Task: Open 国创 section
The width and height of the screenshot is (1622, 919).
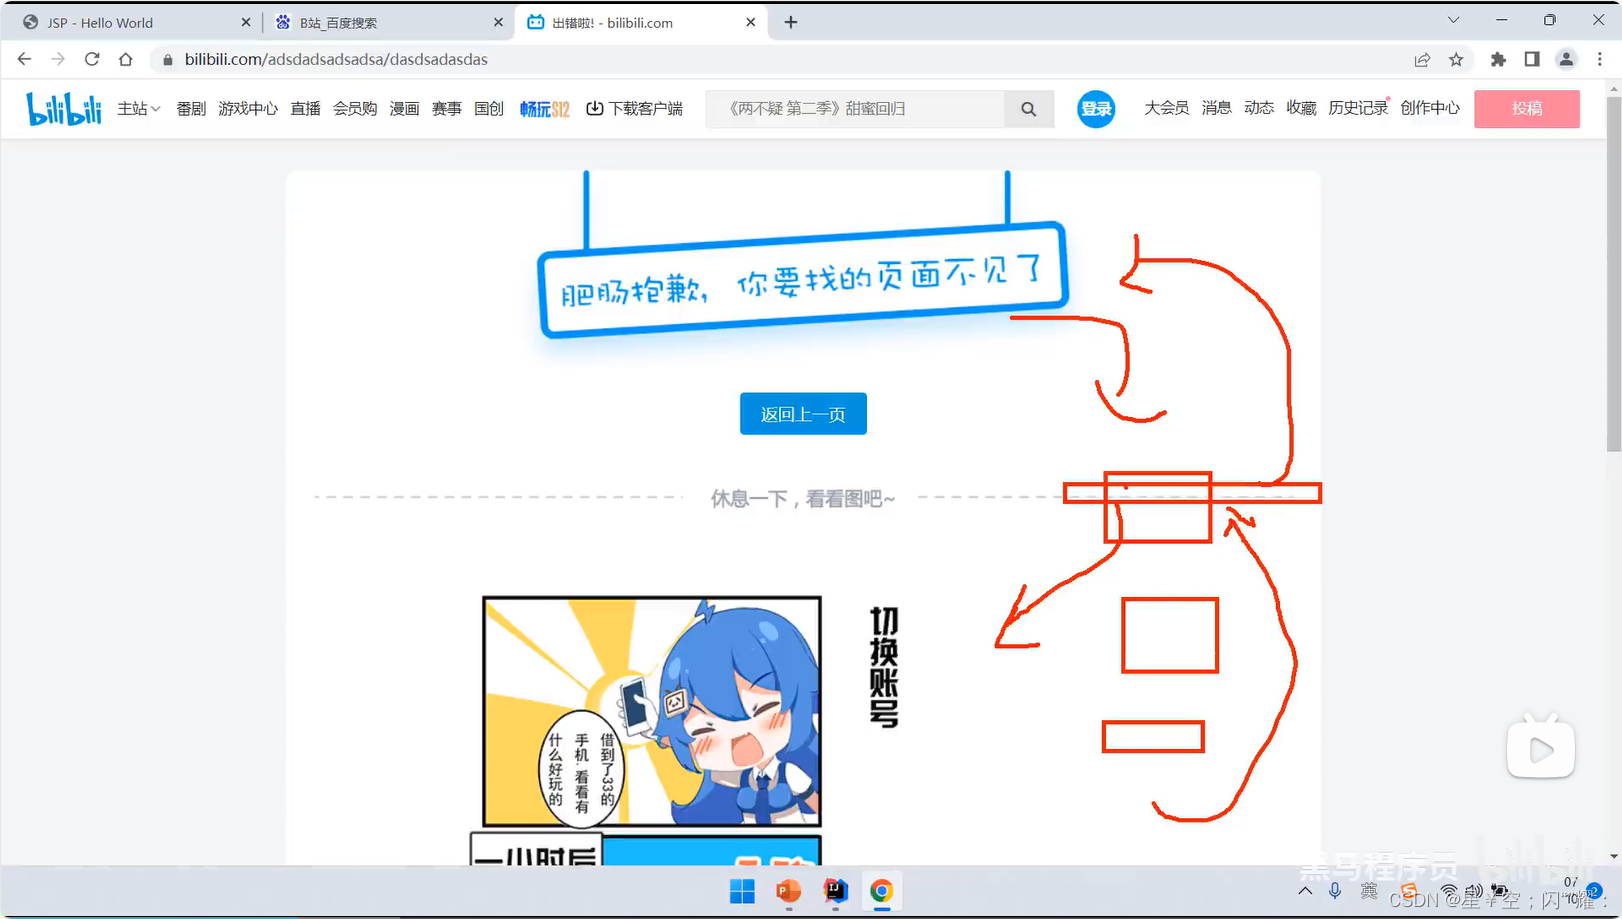Action: (x=489, y=108)
